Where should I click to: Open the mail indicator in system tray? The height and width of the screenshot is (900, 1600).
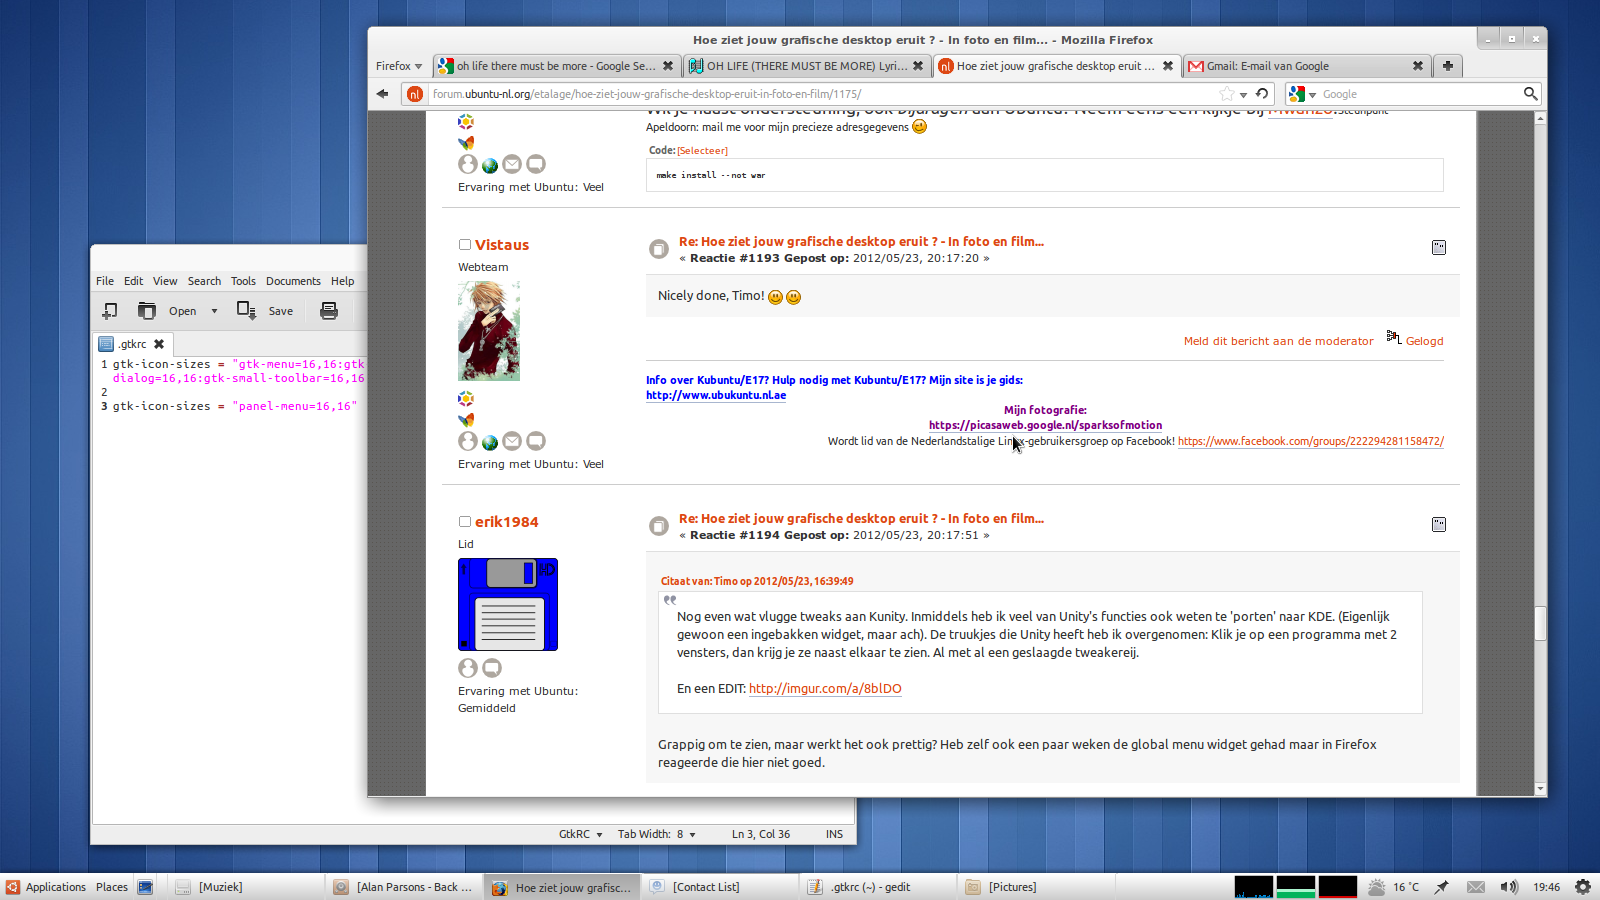[1476, 887]
